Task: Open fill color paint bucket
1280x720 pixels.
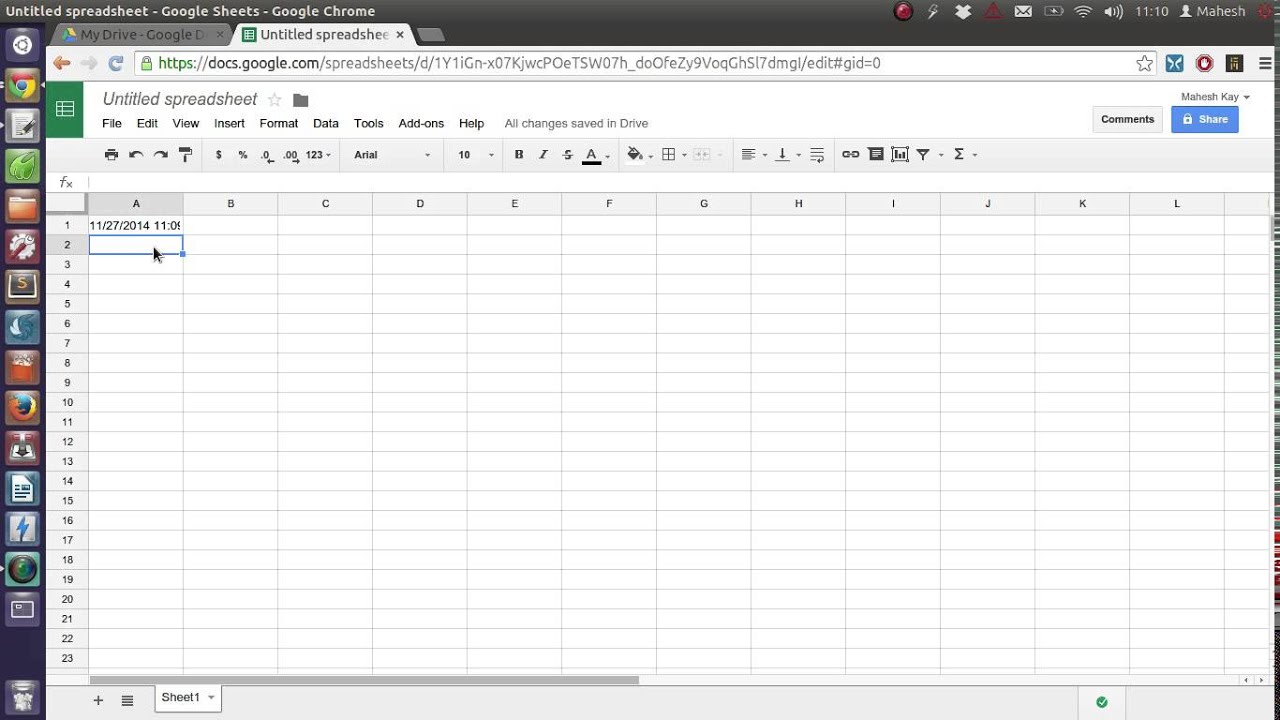Action: click(638, 155)
